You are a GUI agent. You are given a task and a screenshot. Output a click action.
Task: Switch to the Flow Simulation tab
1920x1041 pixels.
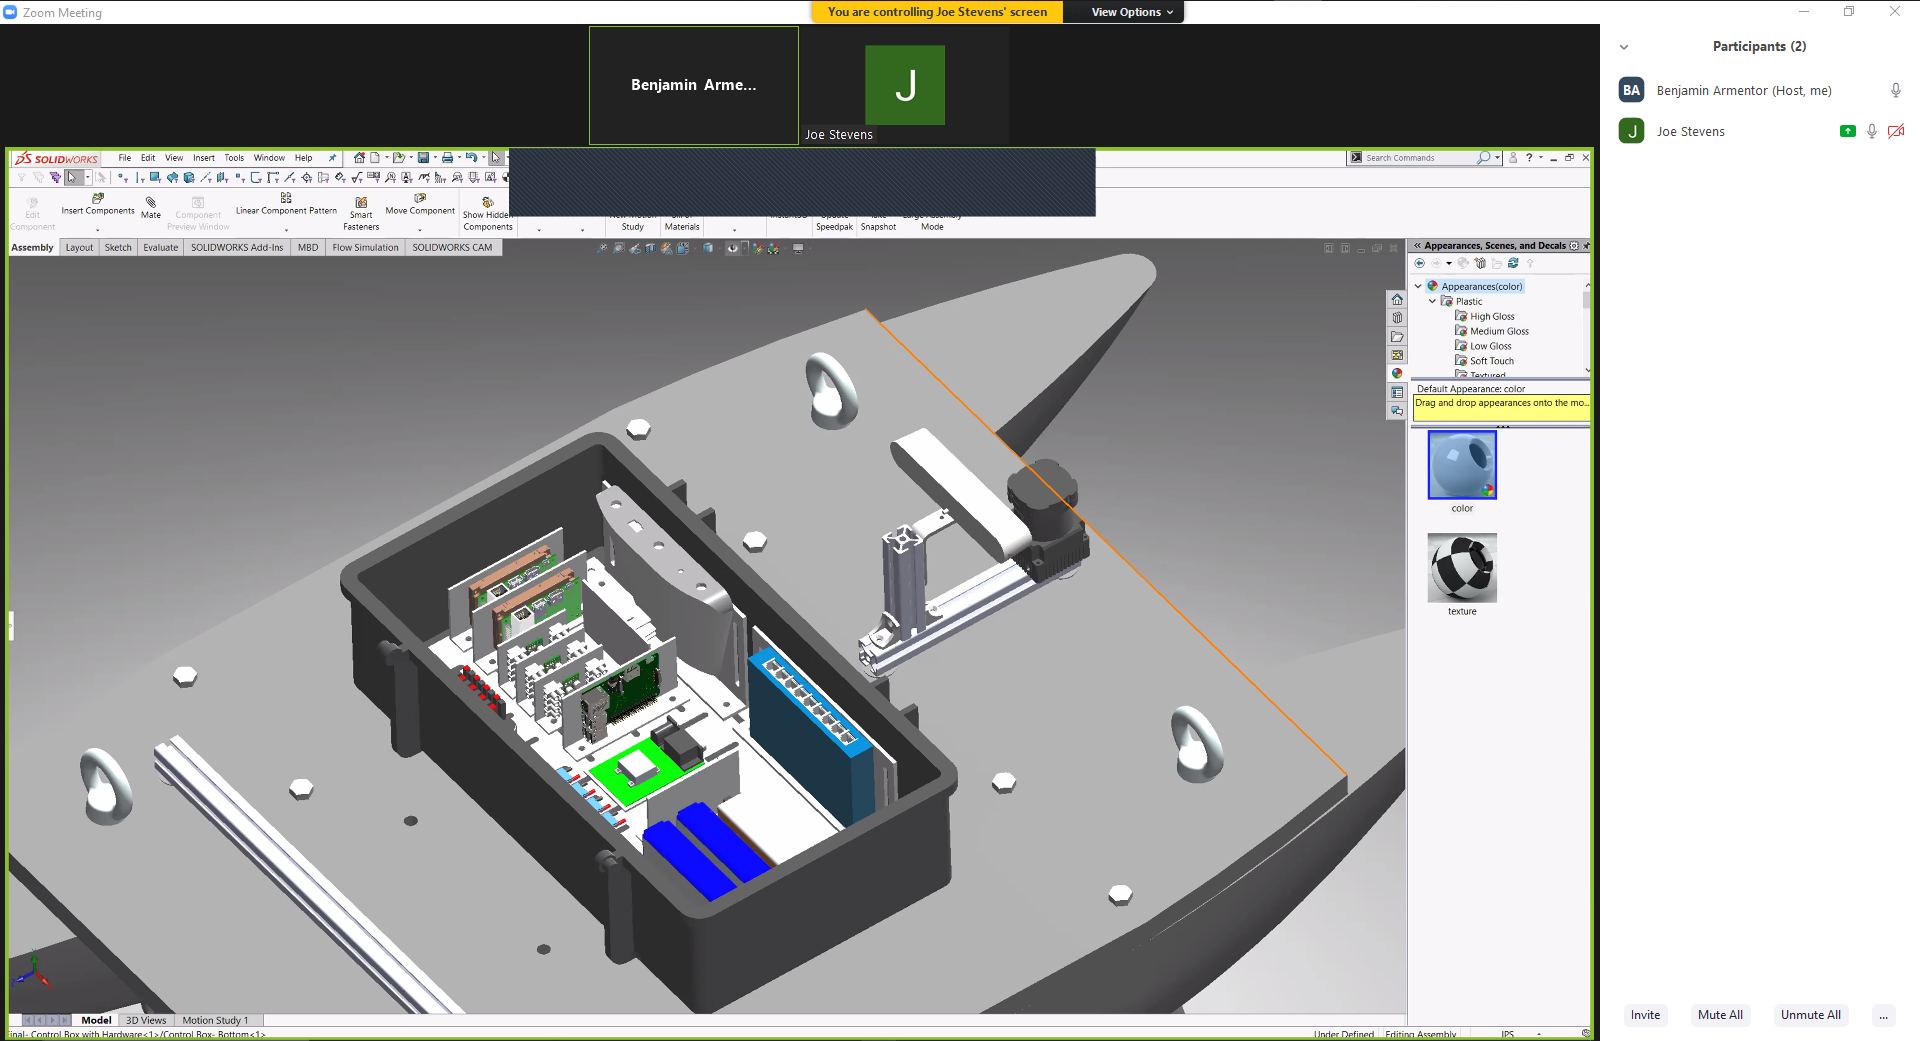[x=365, y=248]
